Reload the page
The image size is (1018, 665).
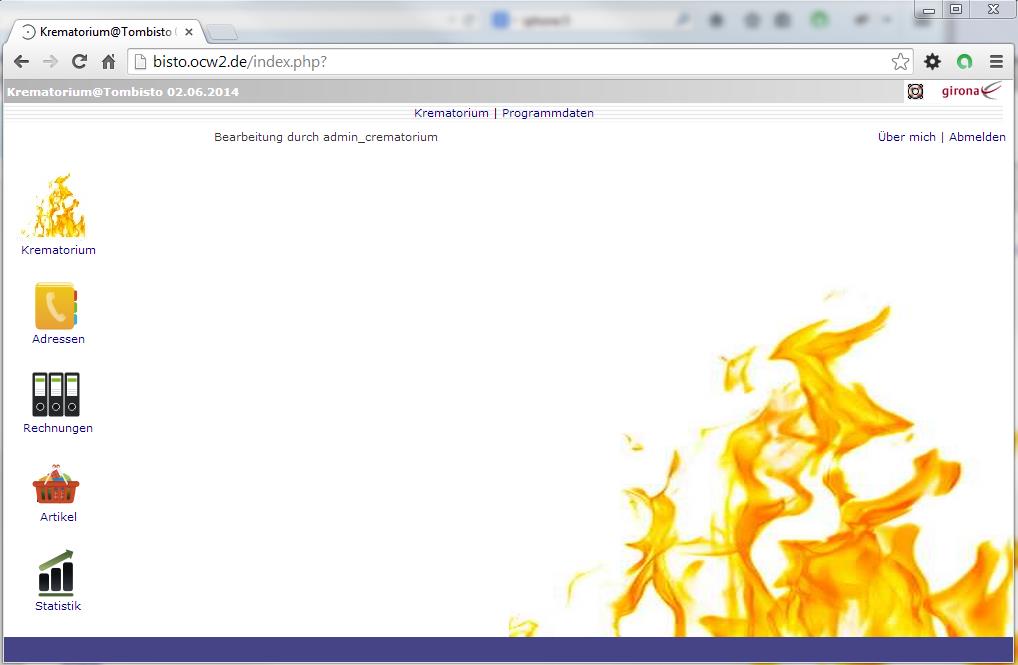coord(79,62)
